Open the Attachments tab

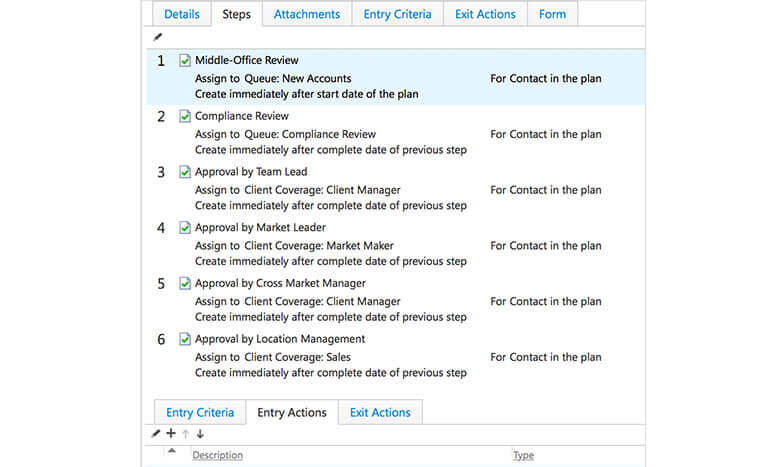[x=307, y=14]
